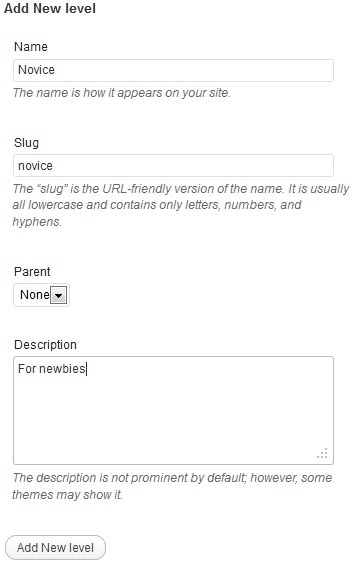
Task: Click the Slug field label
Action: pos(26,143)
